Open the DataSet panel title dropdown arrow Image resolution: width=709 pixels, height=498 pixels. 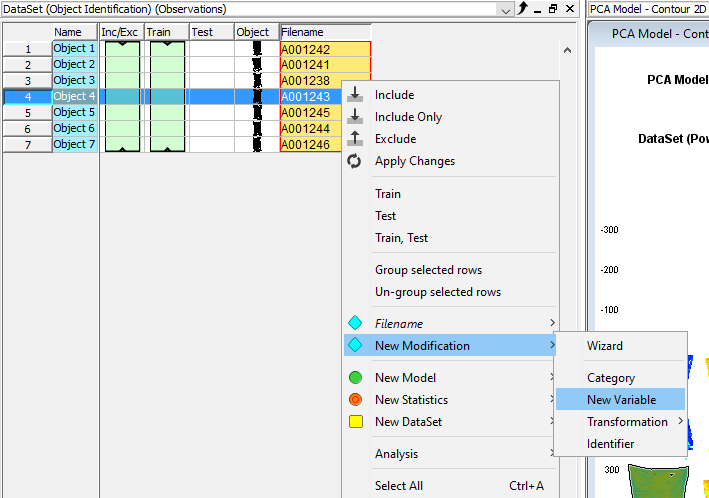click(x=506, y=9)
